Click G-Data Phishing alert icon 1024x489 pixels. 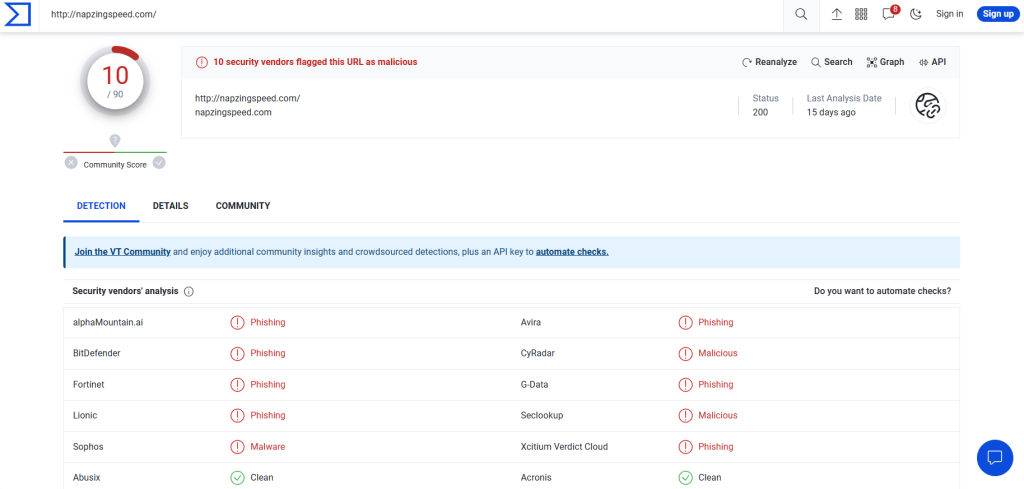(x=685, y=385)
